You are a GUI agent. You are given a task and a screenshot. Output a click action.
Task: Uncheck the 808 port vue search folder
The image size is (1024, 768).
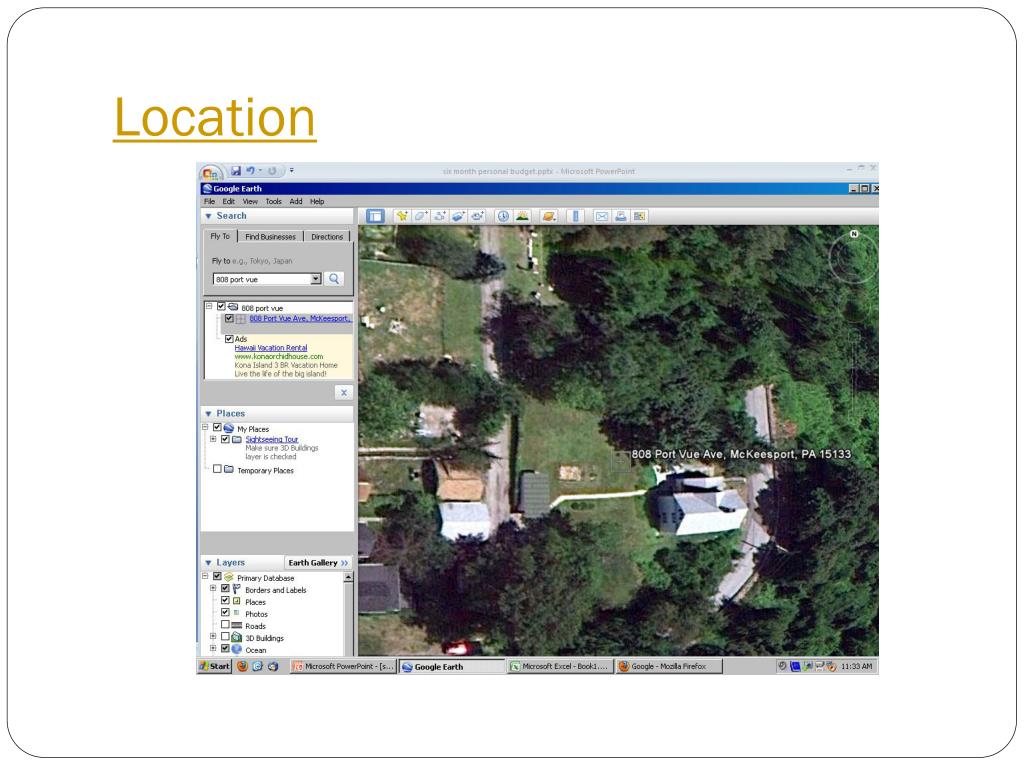click(221, 306)
